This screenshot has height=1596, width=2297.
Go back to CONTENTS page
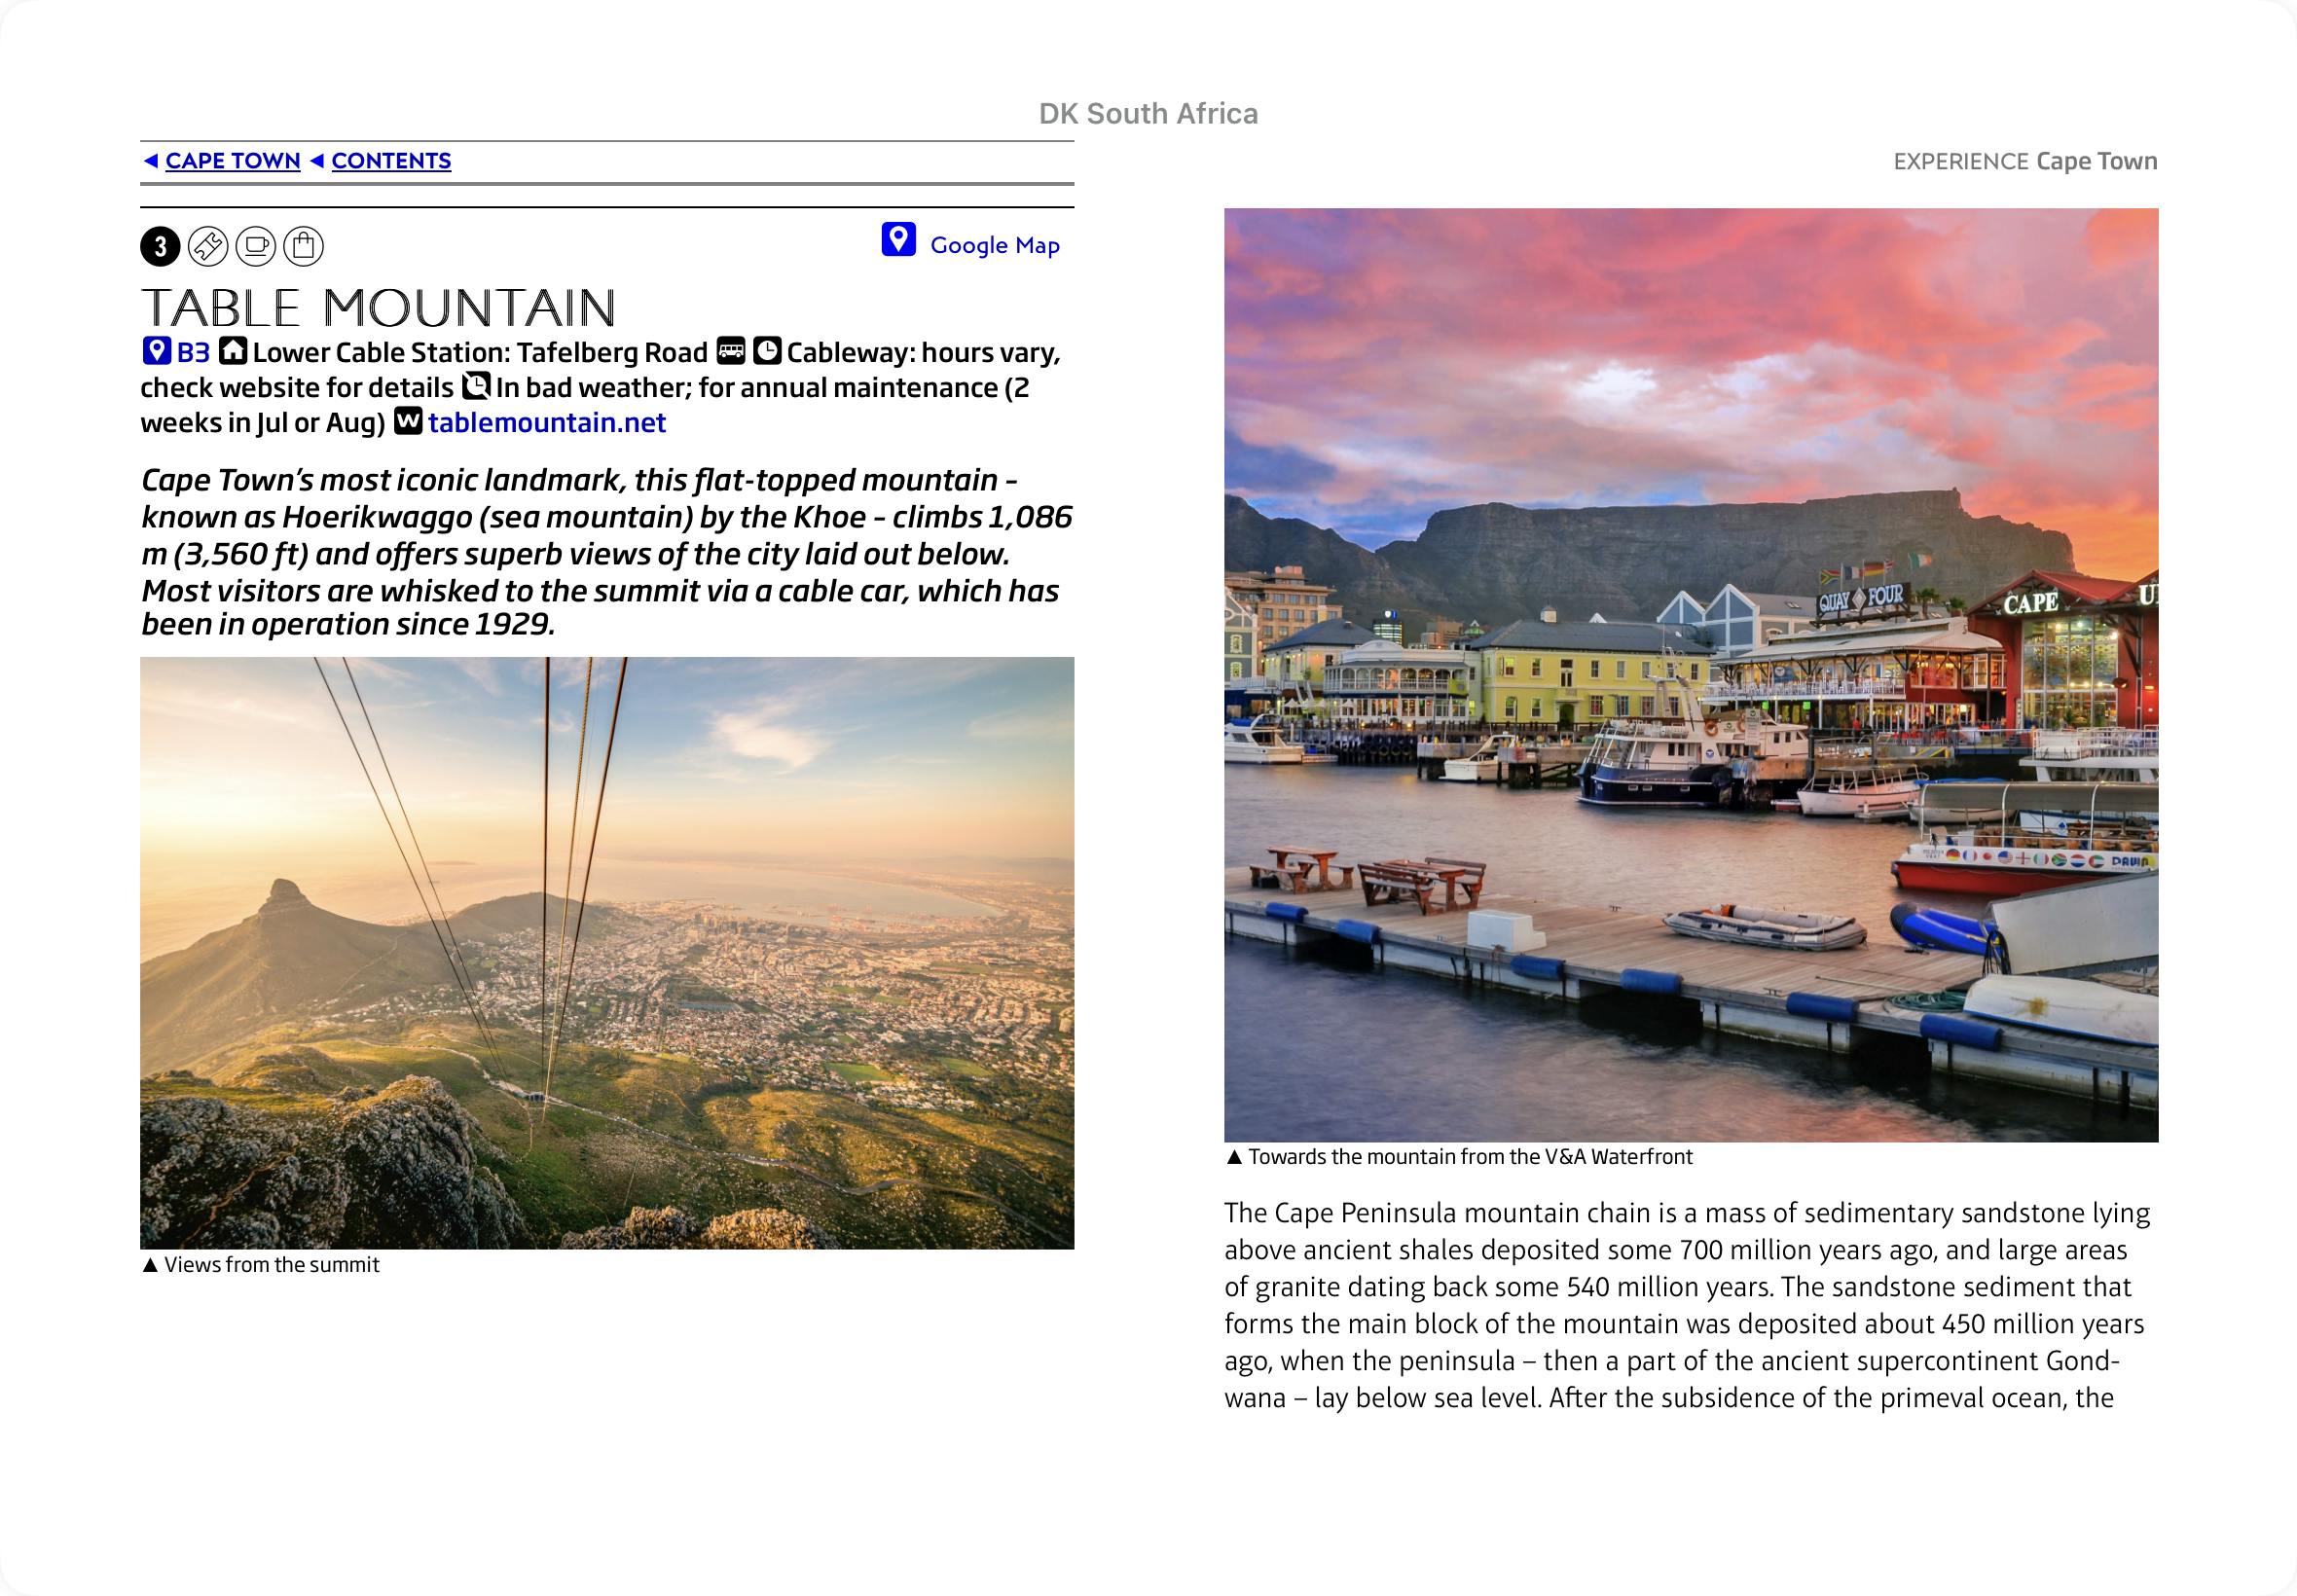(x=391, y=161)
